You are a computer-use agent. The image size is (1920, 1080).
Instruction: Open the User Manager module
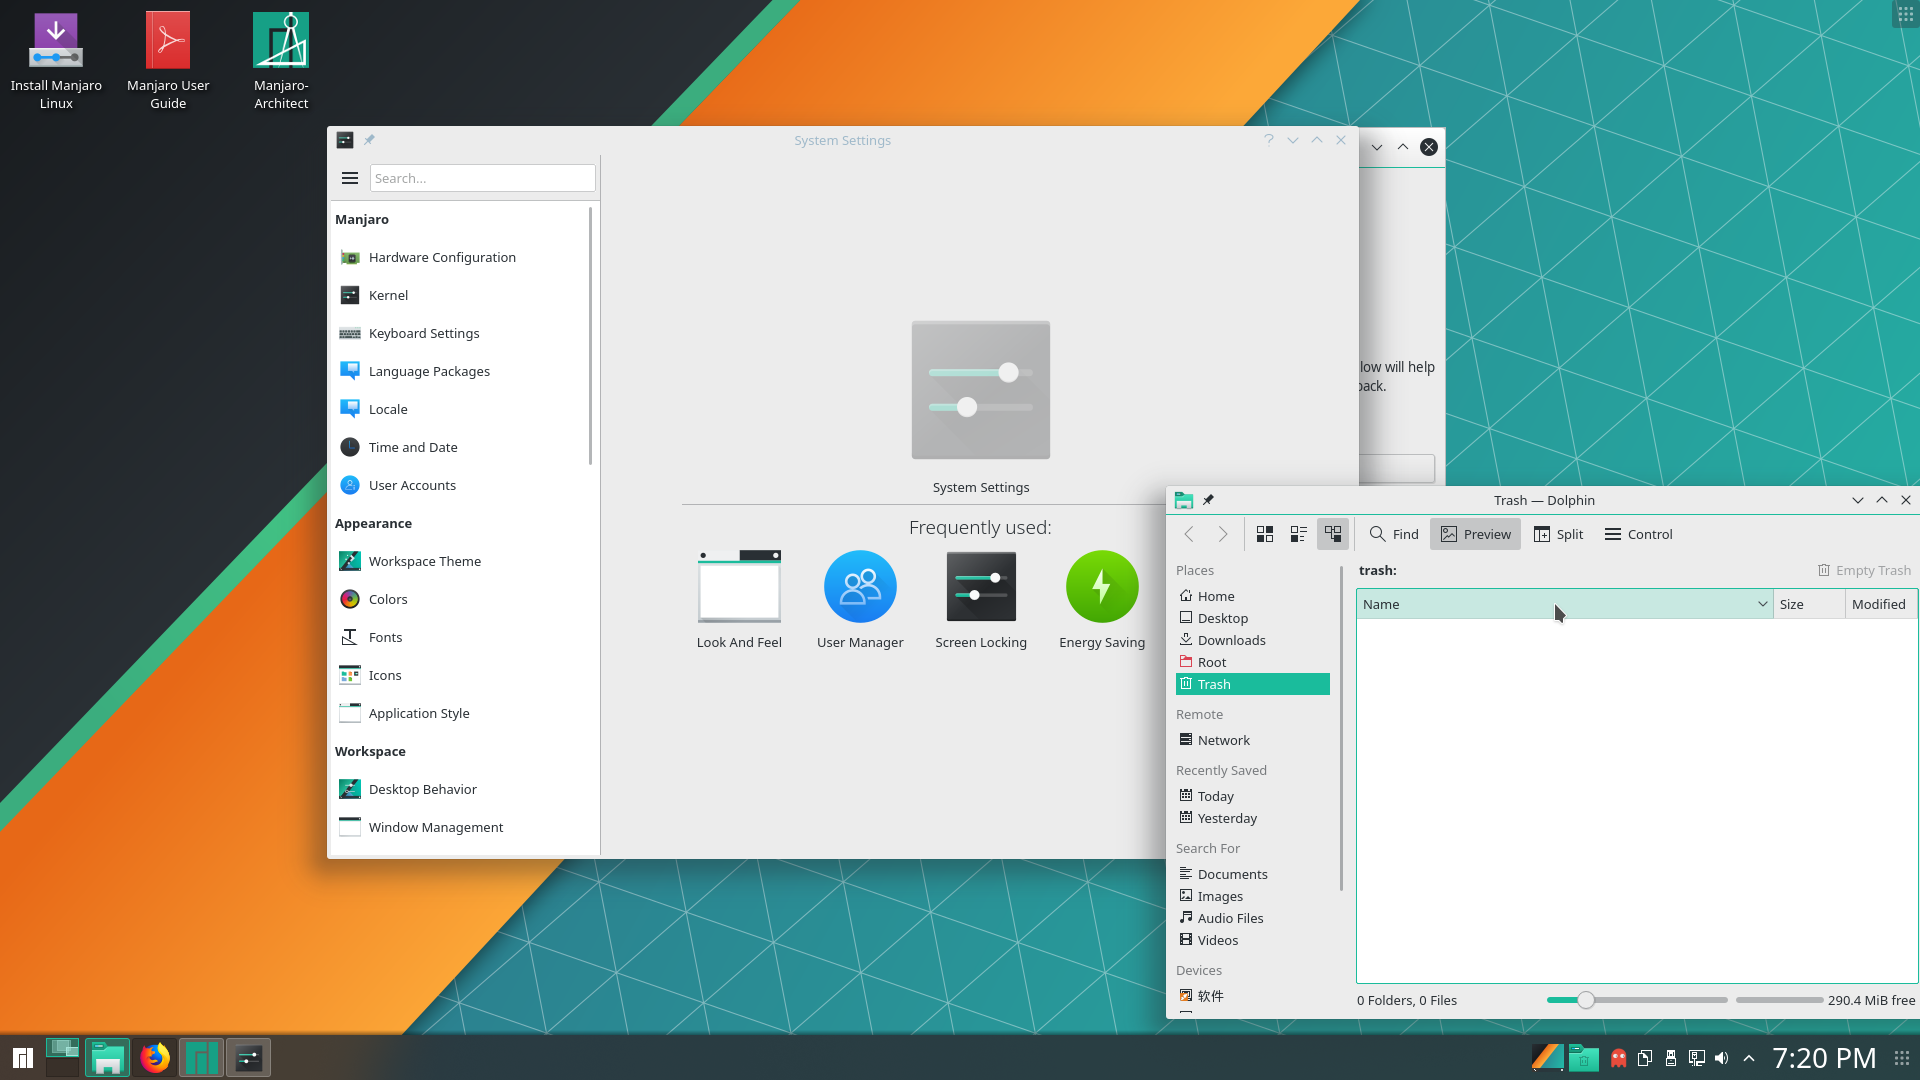(860, 599)
